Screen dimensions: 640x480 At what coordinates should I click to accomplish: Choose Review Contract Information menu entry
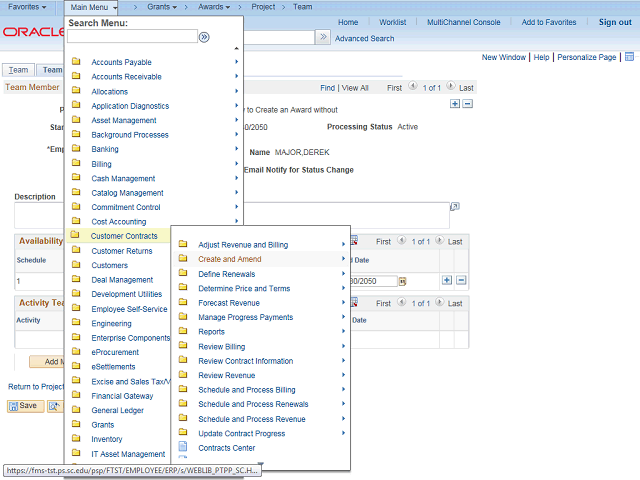(x=245, y=361)
